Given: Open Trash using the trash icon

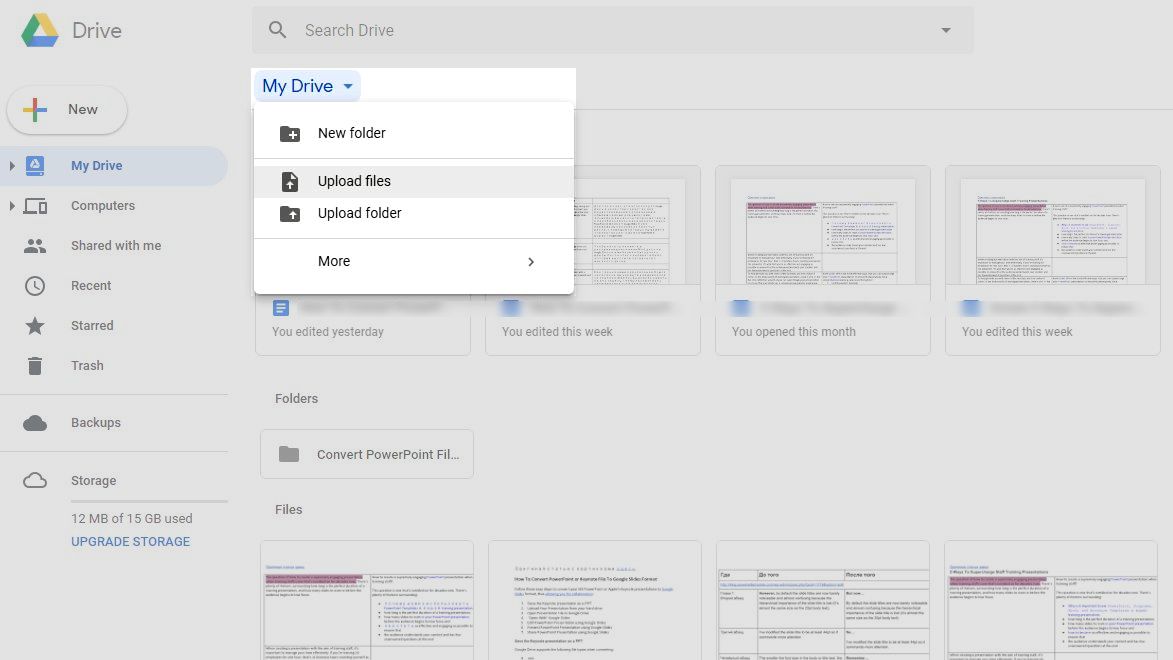Looking at the screenshot, I should click(34, 365).
